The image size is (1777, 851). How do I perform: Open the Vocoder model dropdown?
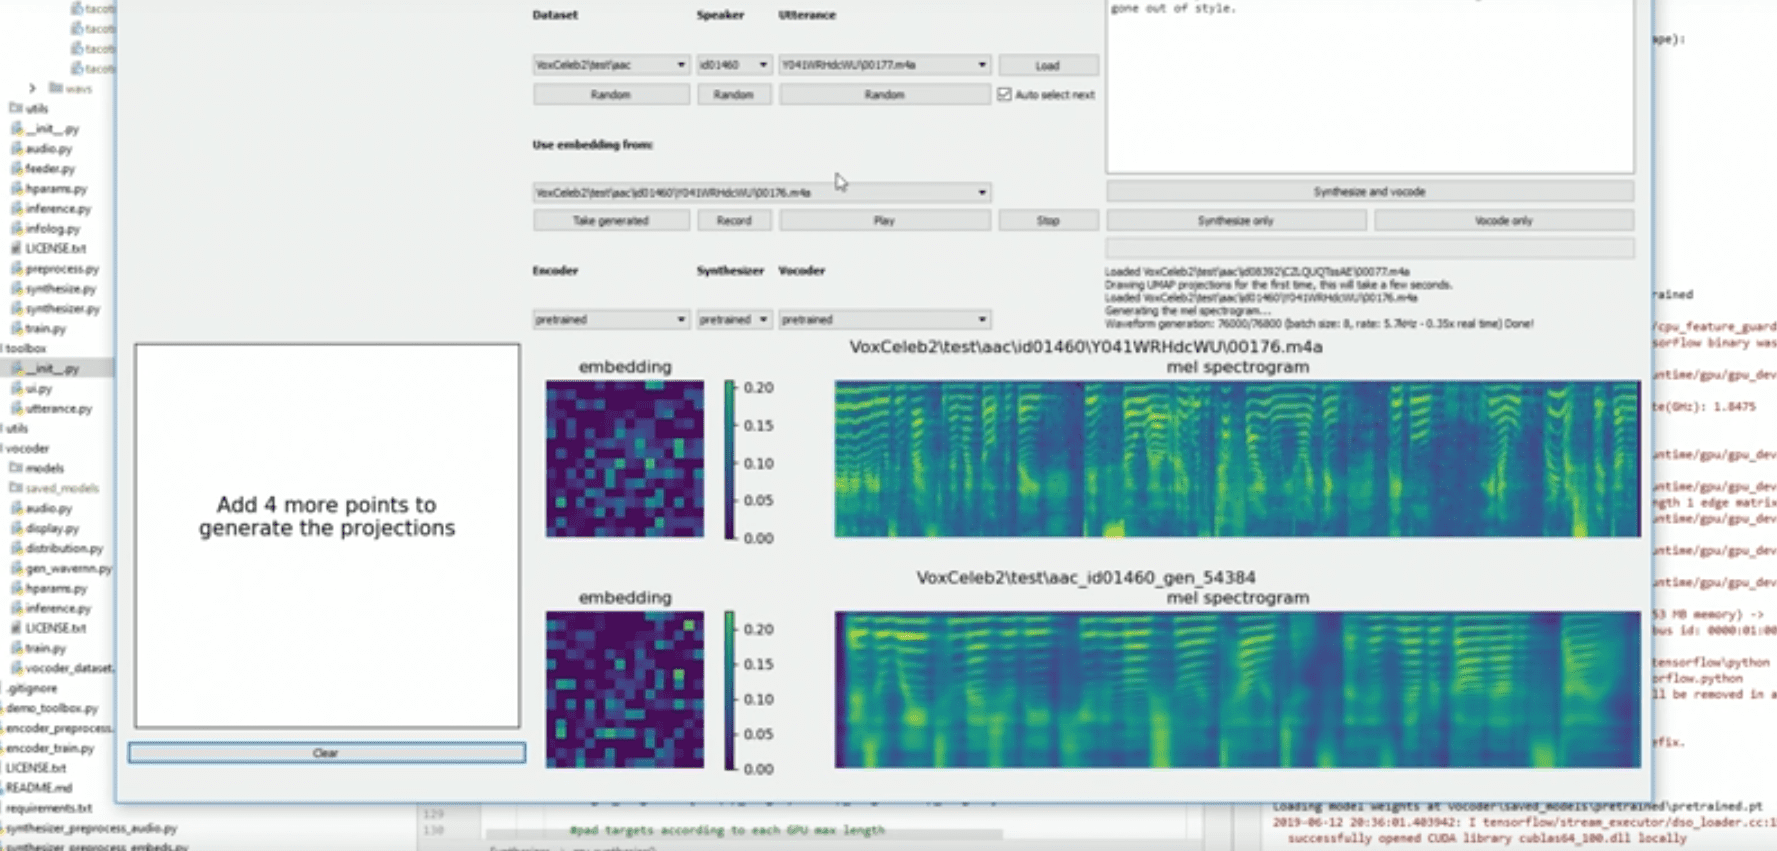[x=884, y=320]
